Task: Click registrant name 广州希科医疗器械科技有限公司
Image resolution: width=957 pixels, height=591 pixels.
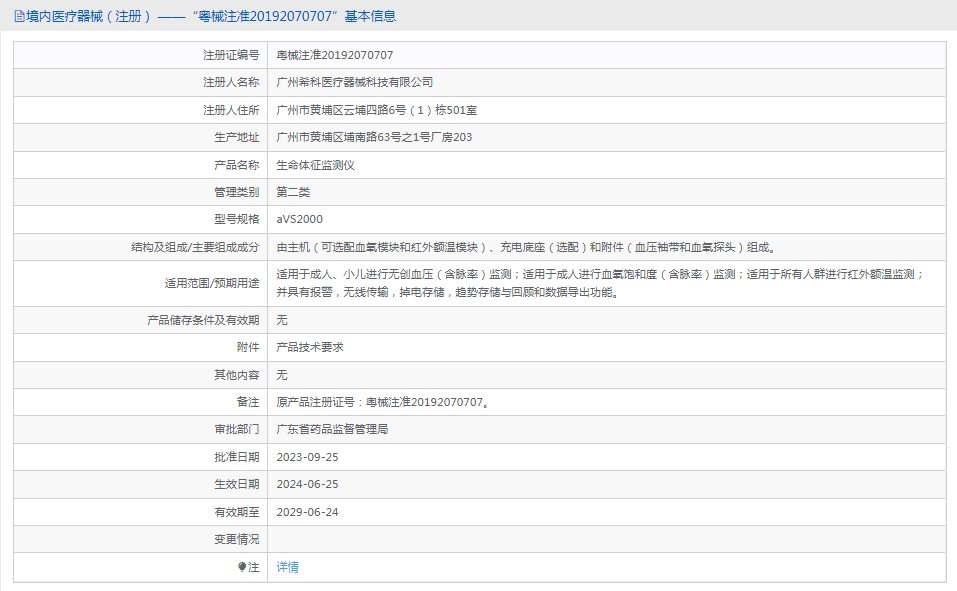Action: pyautogui.click(x=355, y=82)
